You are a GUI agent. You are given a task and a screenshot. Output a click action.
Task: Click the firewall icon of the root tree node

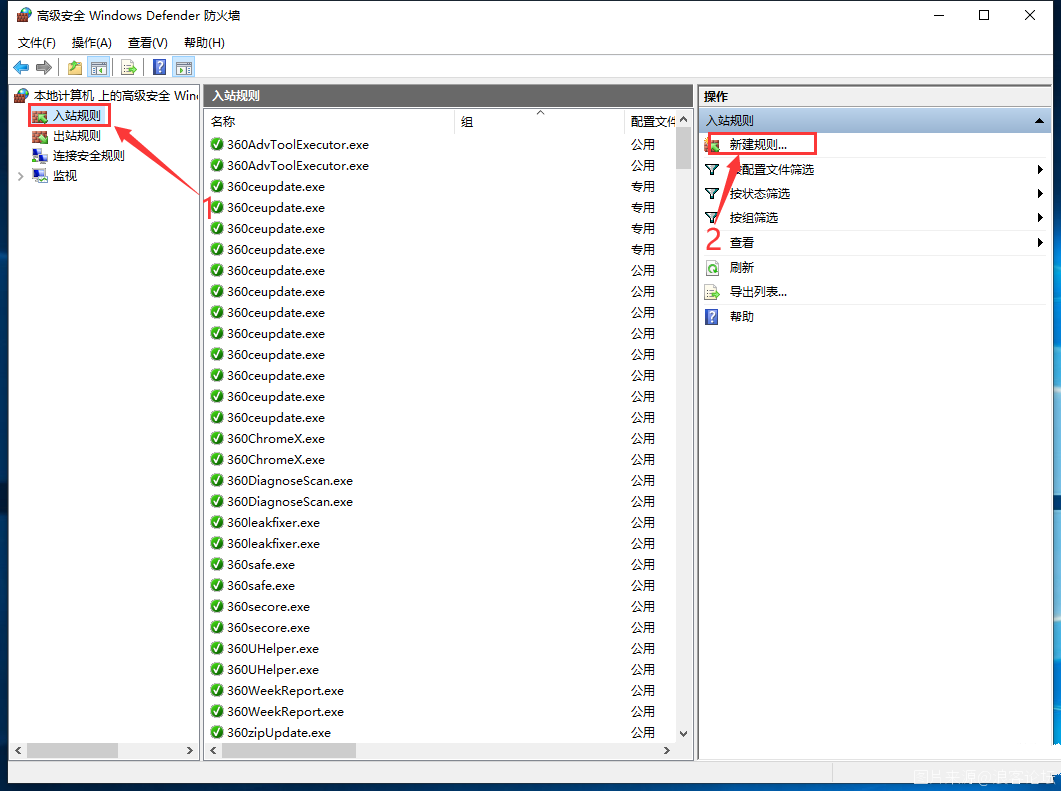tap(21, 95)
